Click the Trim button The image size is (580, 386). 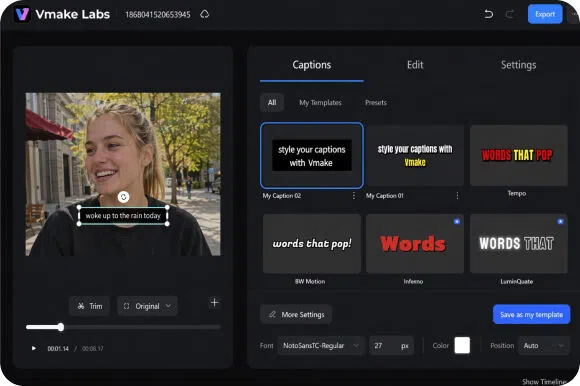click(x=90, y=306)
